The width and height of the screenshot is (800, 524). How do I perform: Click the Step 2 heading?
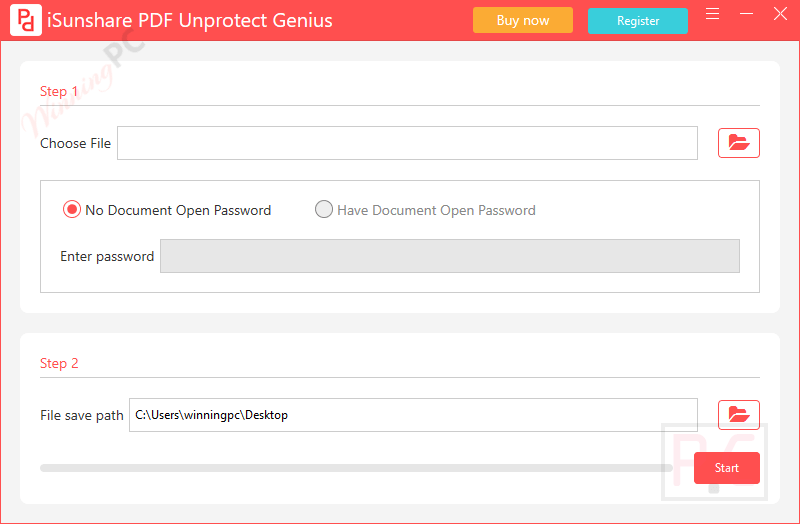click(59, 363)
